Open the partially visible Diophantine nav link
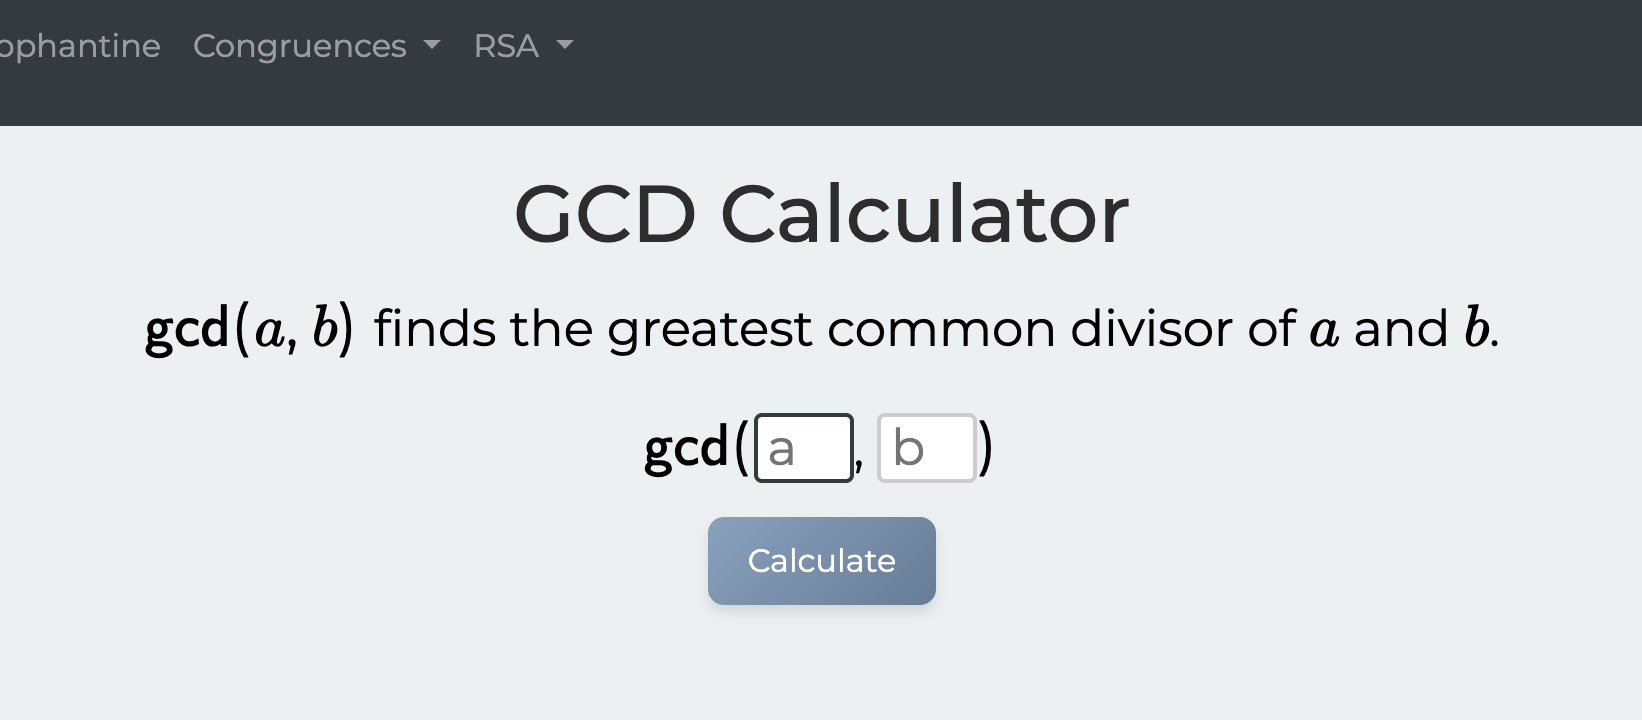The width and height of the screenshot is (1642, 720). pyautogui.click(x=79, y=46)
